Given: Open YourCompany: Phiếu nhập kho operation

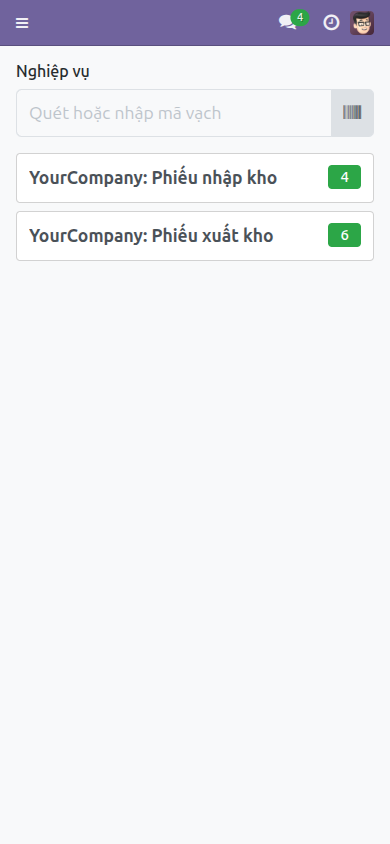Looking at the screenshot, I should click(195, 178).
